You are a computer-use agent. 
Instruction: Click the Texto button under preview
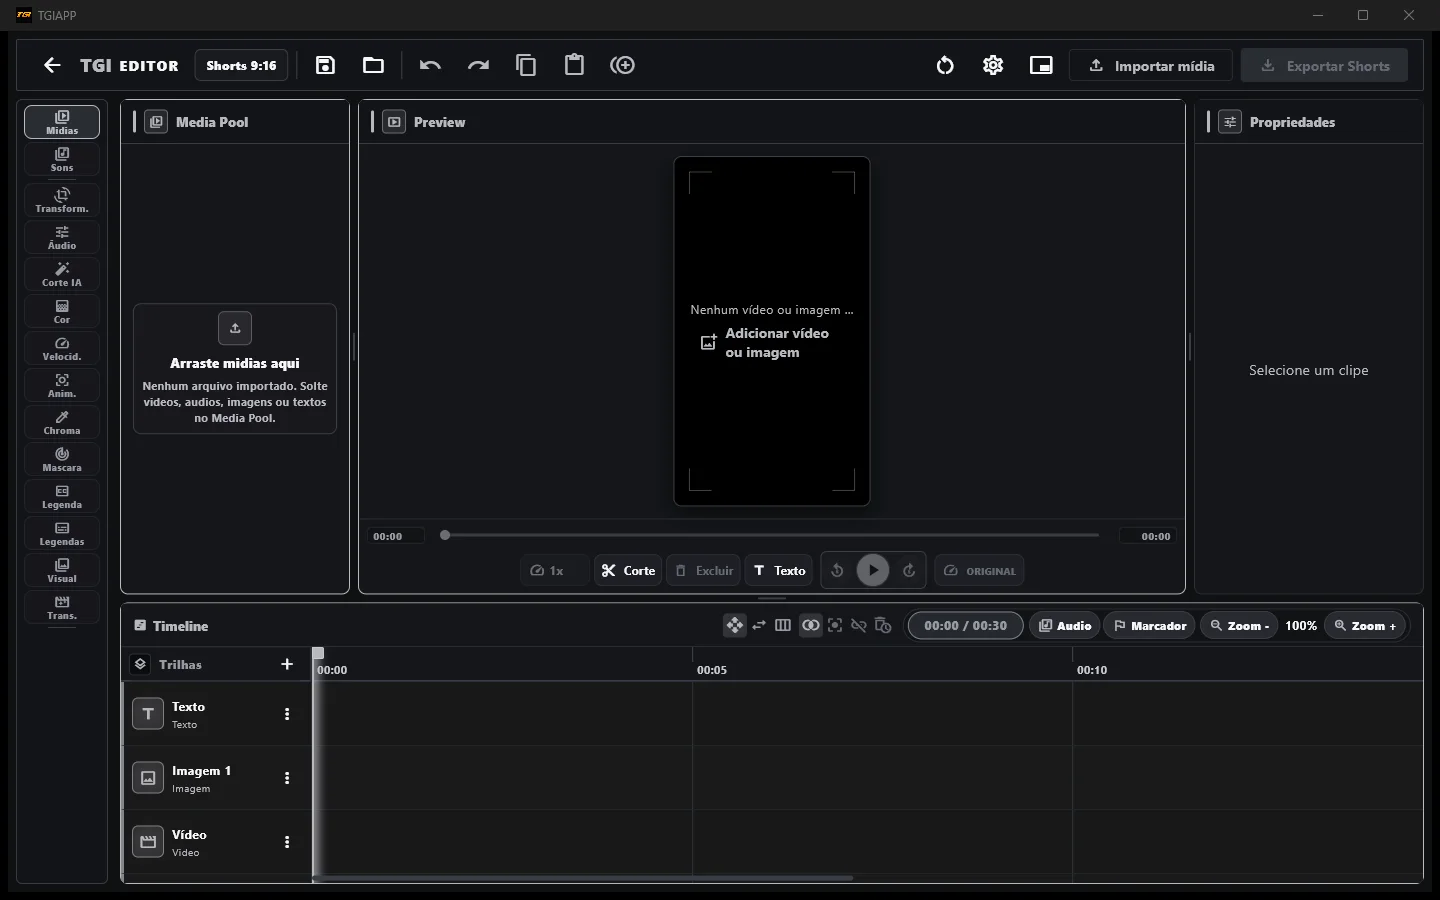[x=779, y=570]
